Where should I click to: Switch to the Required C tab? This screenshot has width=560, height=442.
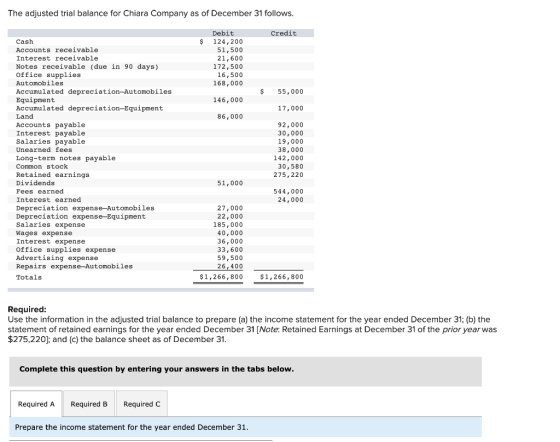pyautogui.click(x=142, y=404)
